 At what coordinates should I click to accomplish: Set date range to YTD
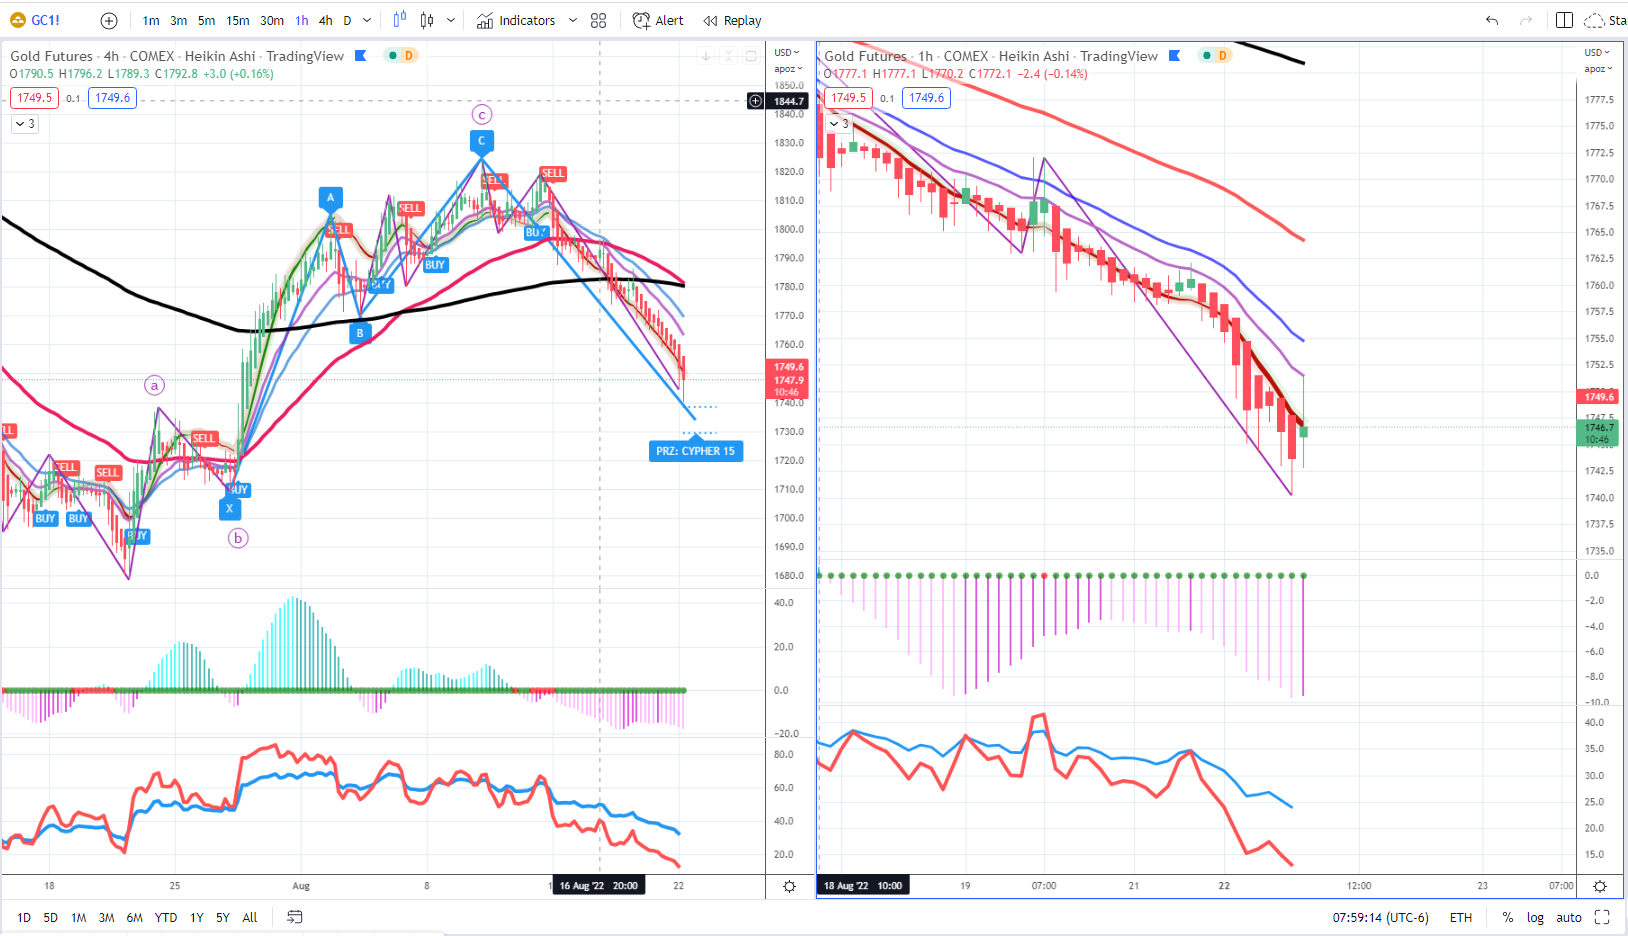[166, 917]
